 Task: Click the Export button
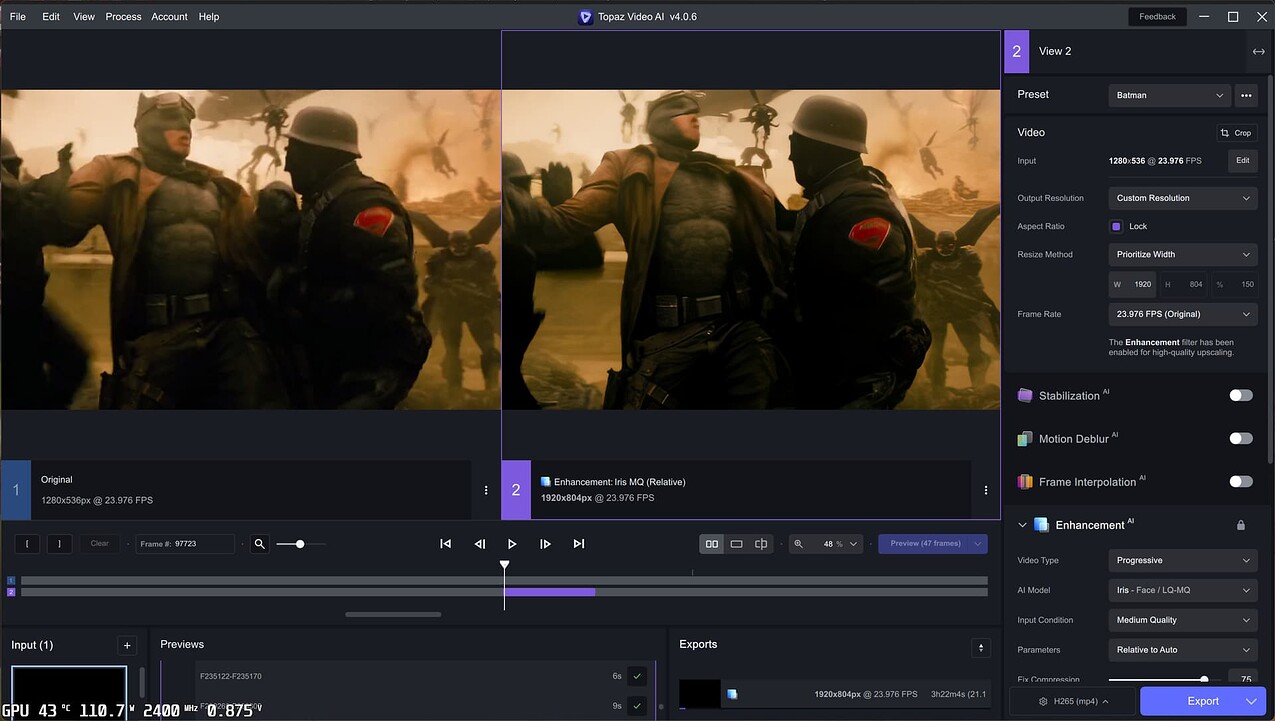tap(1204, 700)
